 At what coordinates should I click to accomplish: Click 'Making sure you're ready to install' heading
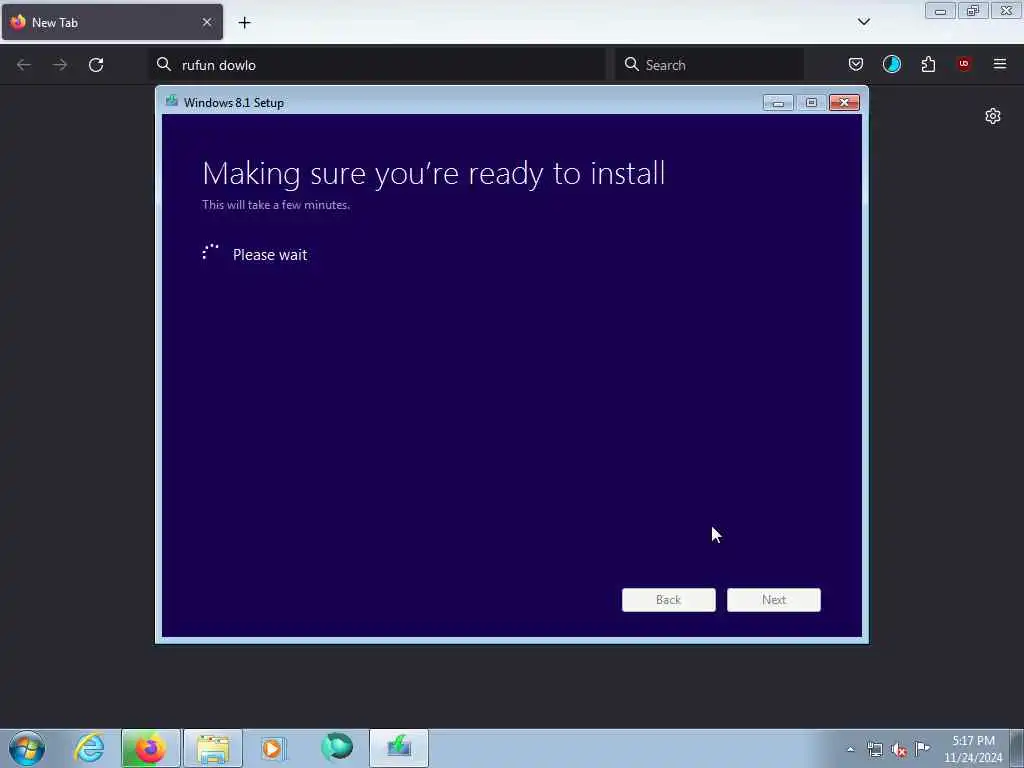click(x=434, y=174)
